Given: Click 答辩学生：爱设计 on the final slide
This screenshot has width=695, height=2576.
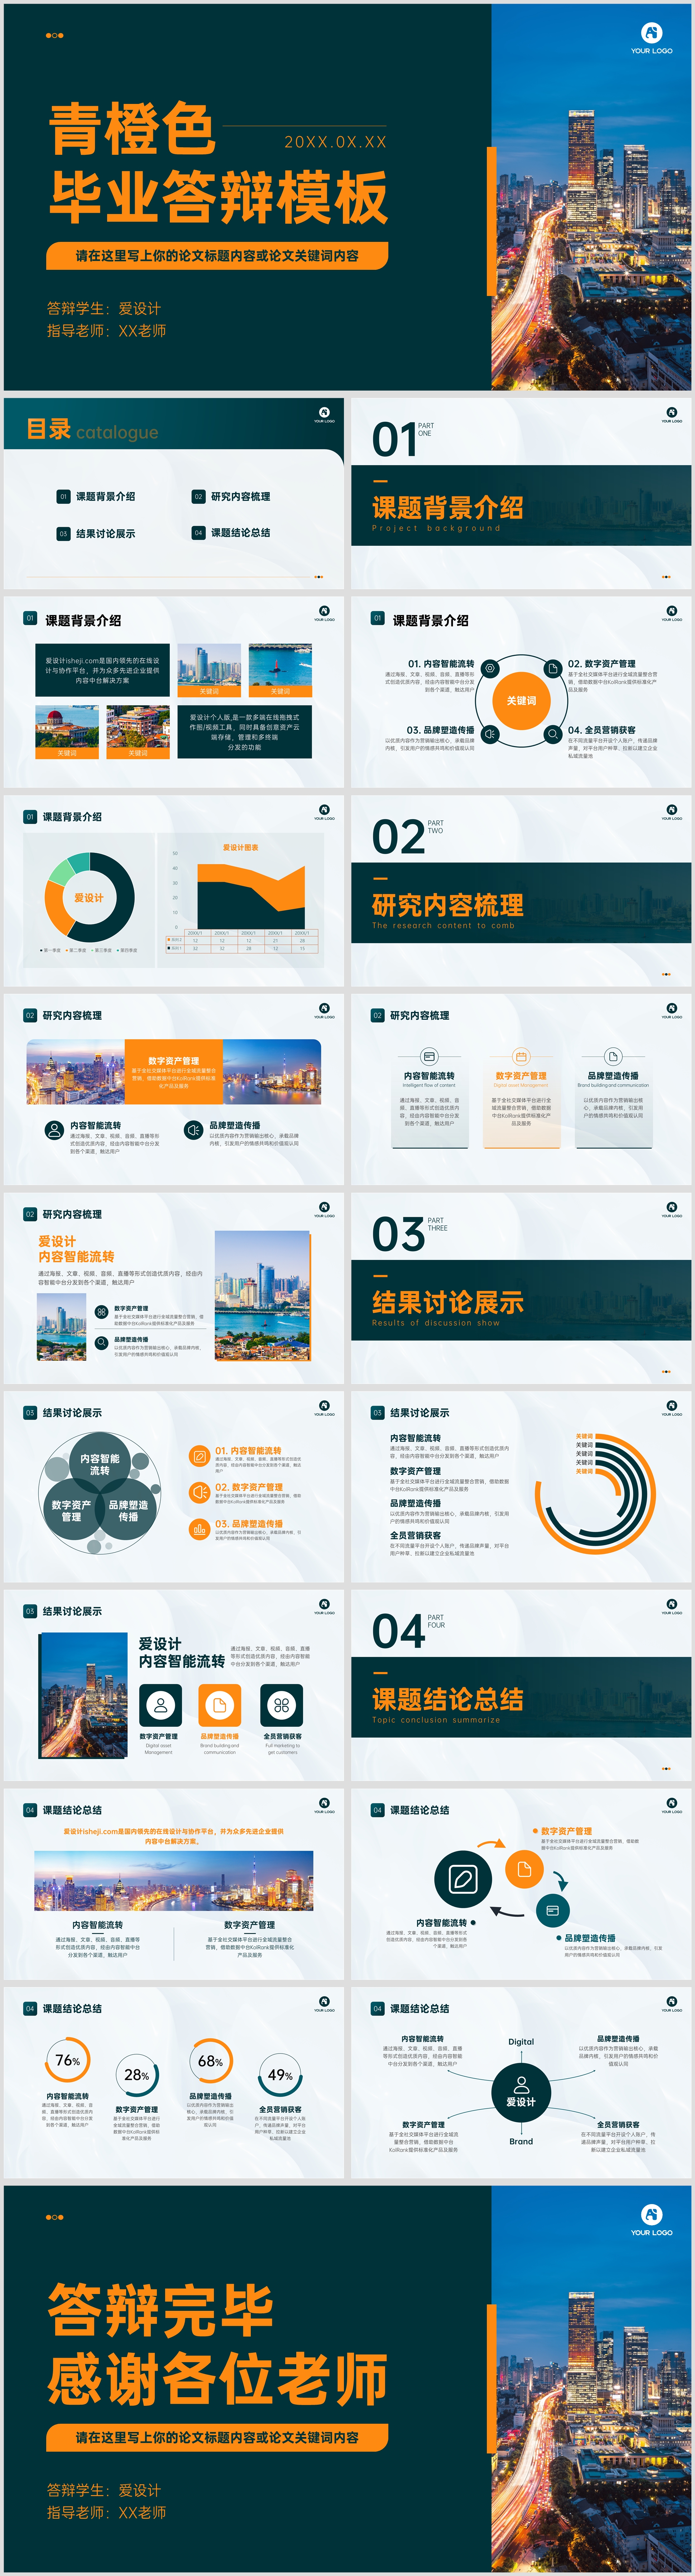Looking at the screenshot, I should coord(104,2490).
